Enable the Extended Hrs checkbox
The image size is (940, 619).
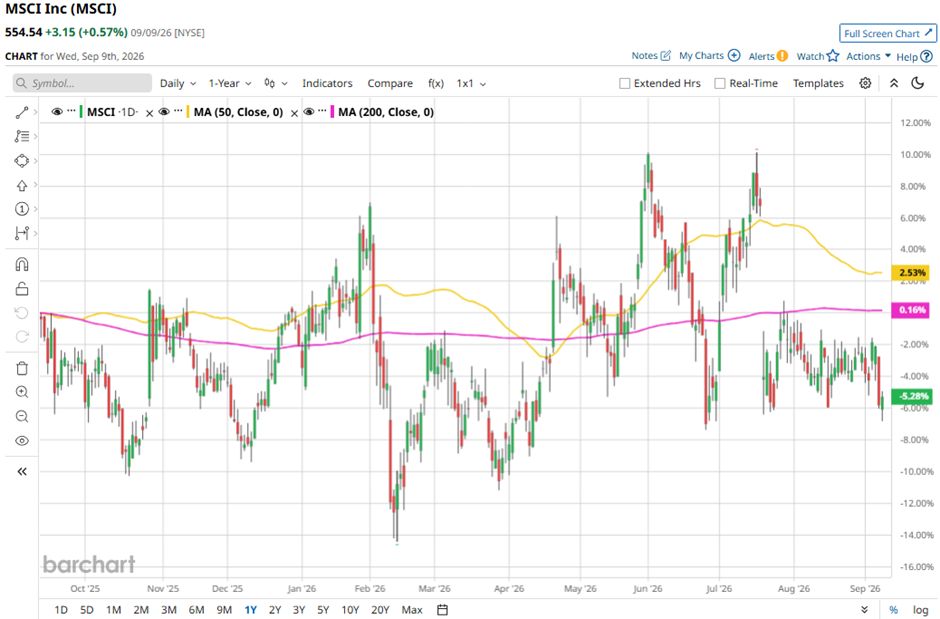click(624, 83)
